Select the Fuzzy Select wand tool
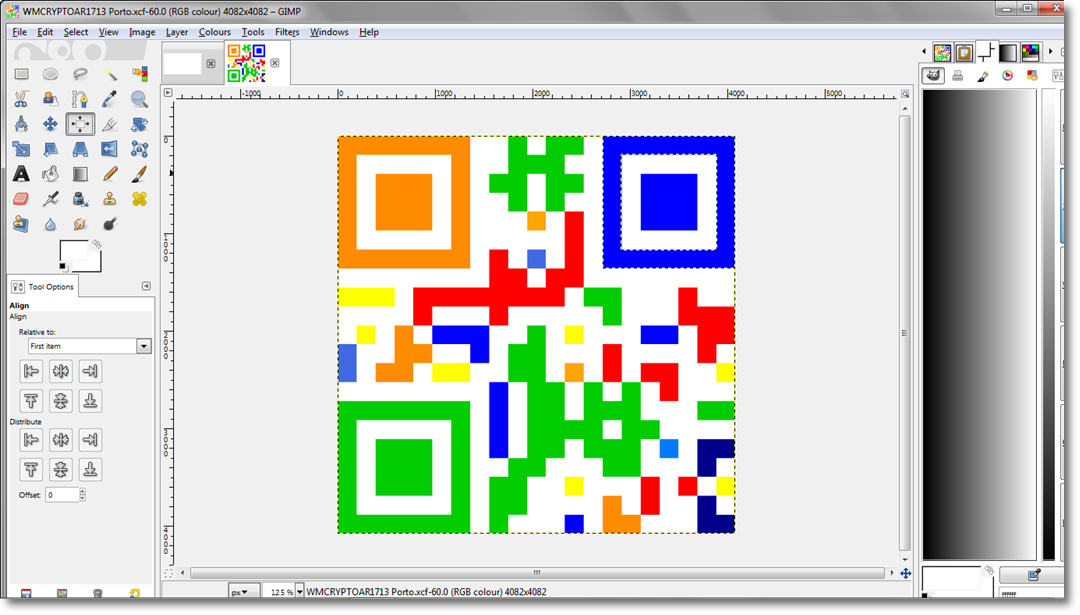Viewport: 1080px width, 615px height. coord(110,74)
